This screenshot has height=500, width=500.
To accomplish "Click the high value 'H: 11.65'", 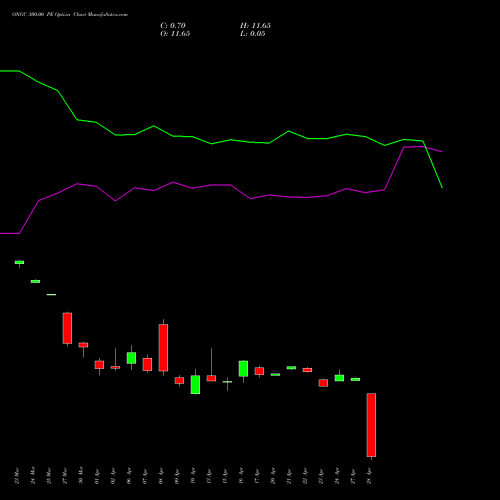I will click(255, 26).
